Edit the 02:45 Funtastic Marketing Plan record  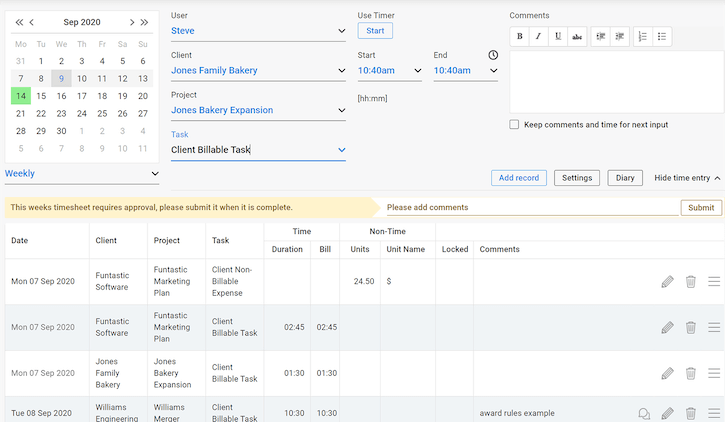[x=667, y=327]
